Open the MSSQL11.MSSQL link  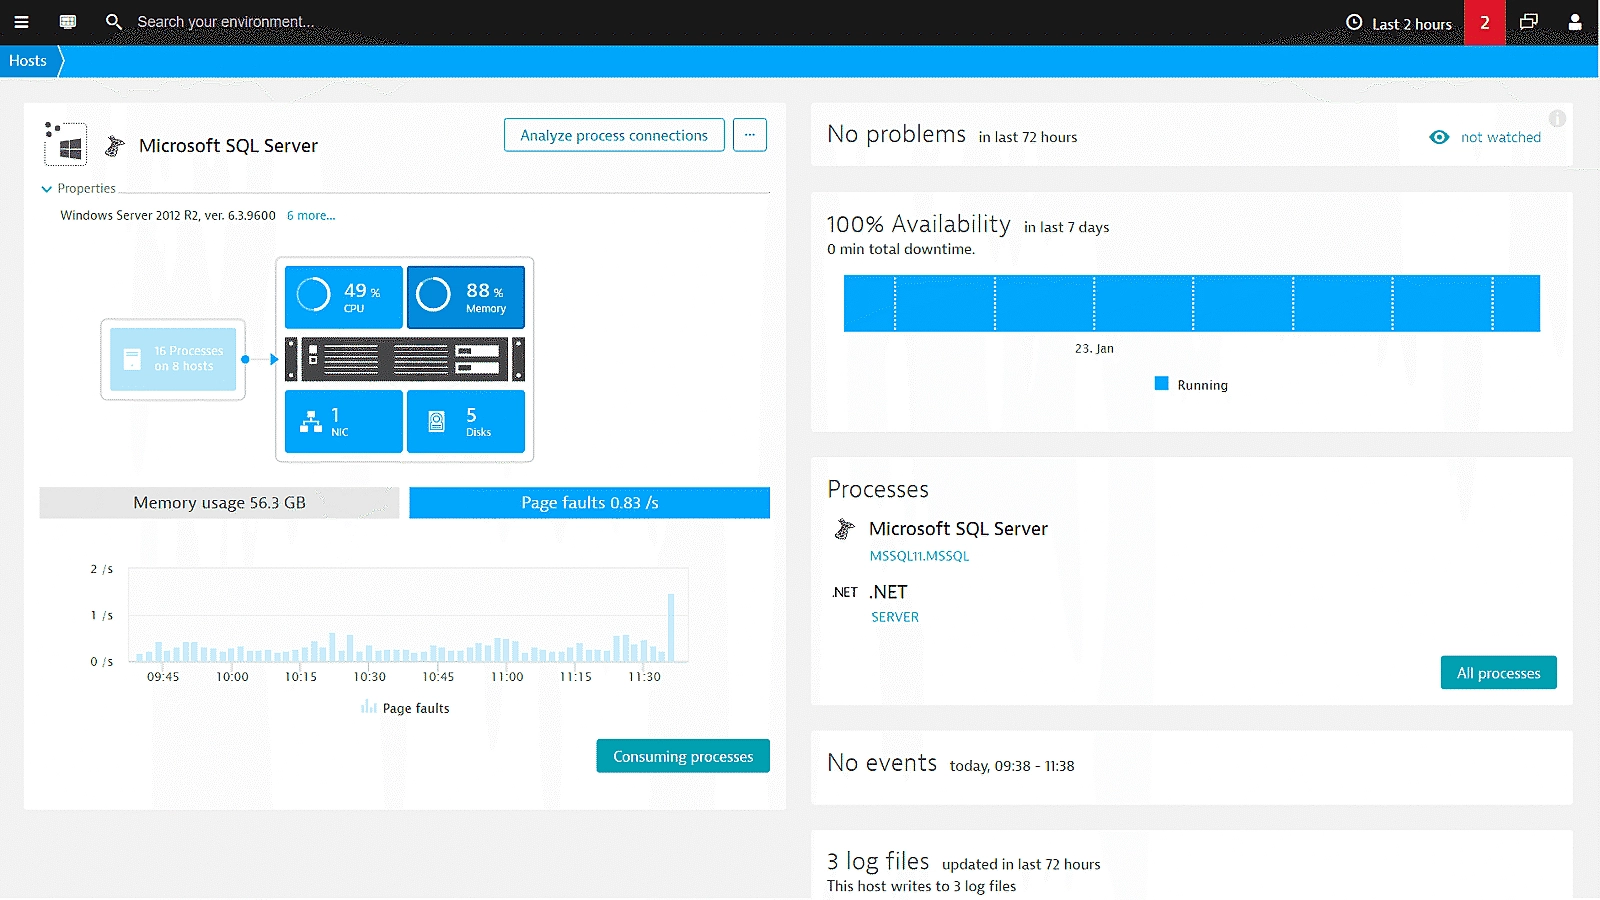tap(919, 556)
